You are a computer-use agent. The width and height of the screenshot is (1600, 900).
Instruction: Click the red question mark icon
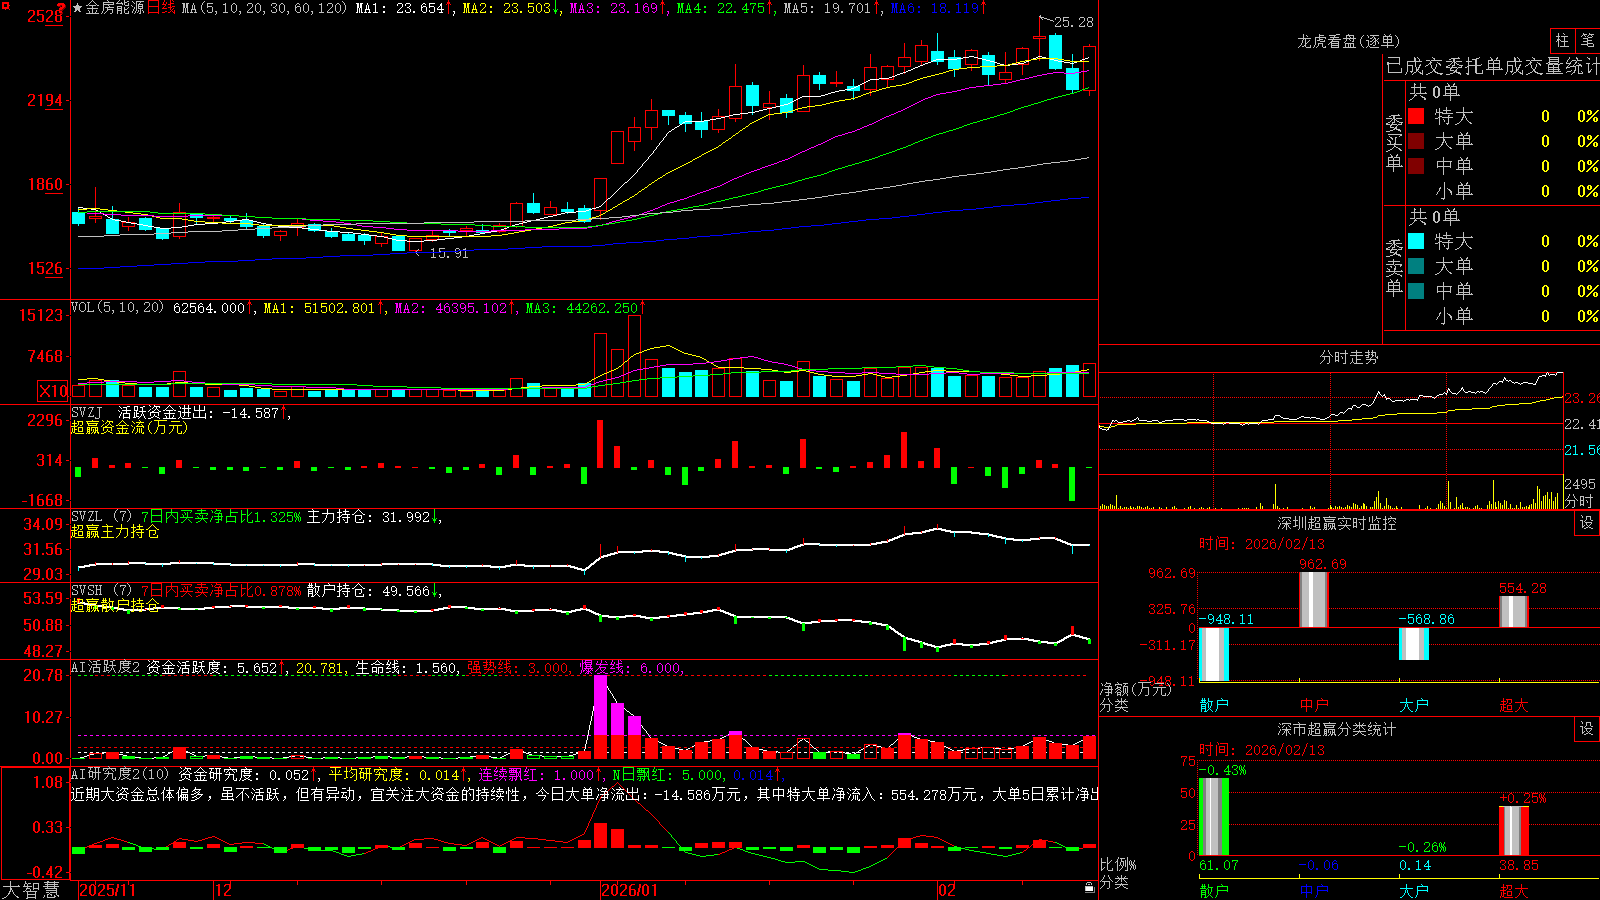tap(63, 8)
